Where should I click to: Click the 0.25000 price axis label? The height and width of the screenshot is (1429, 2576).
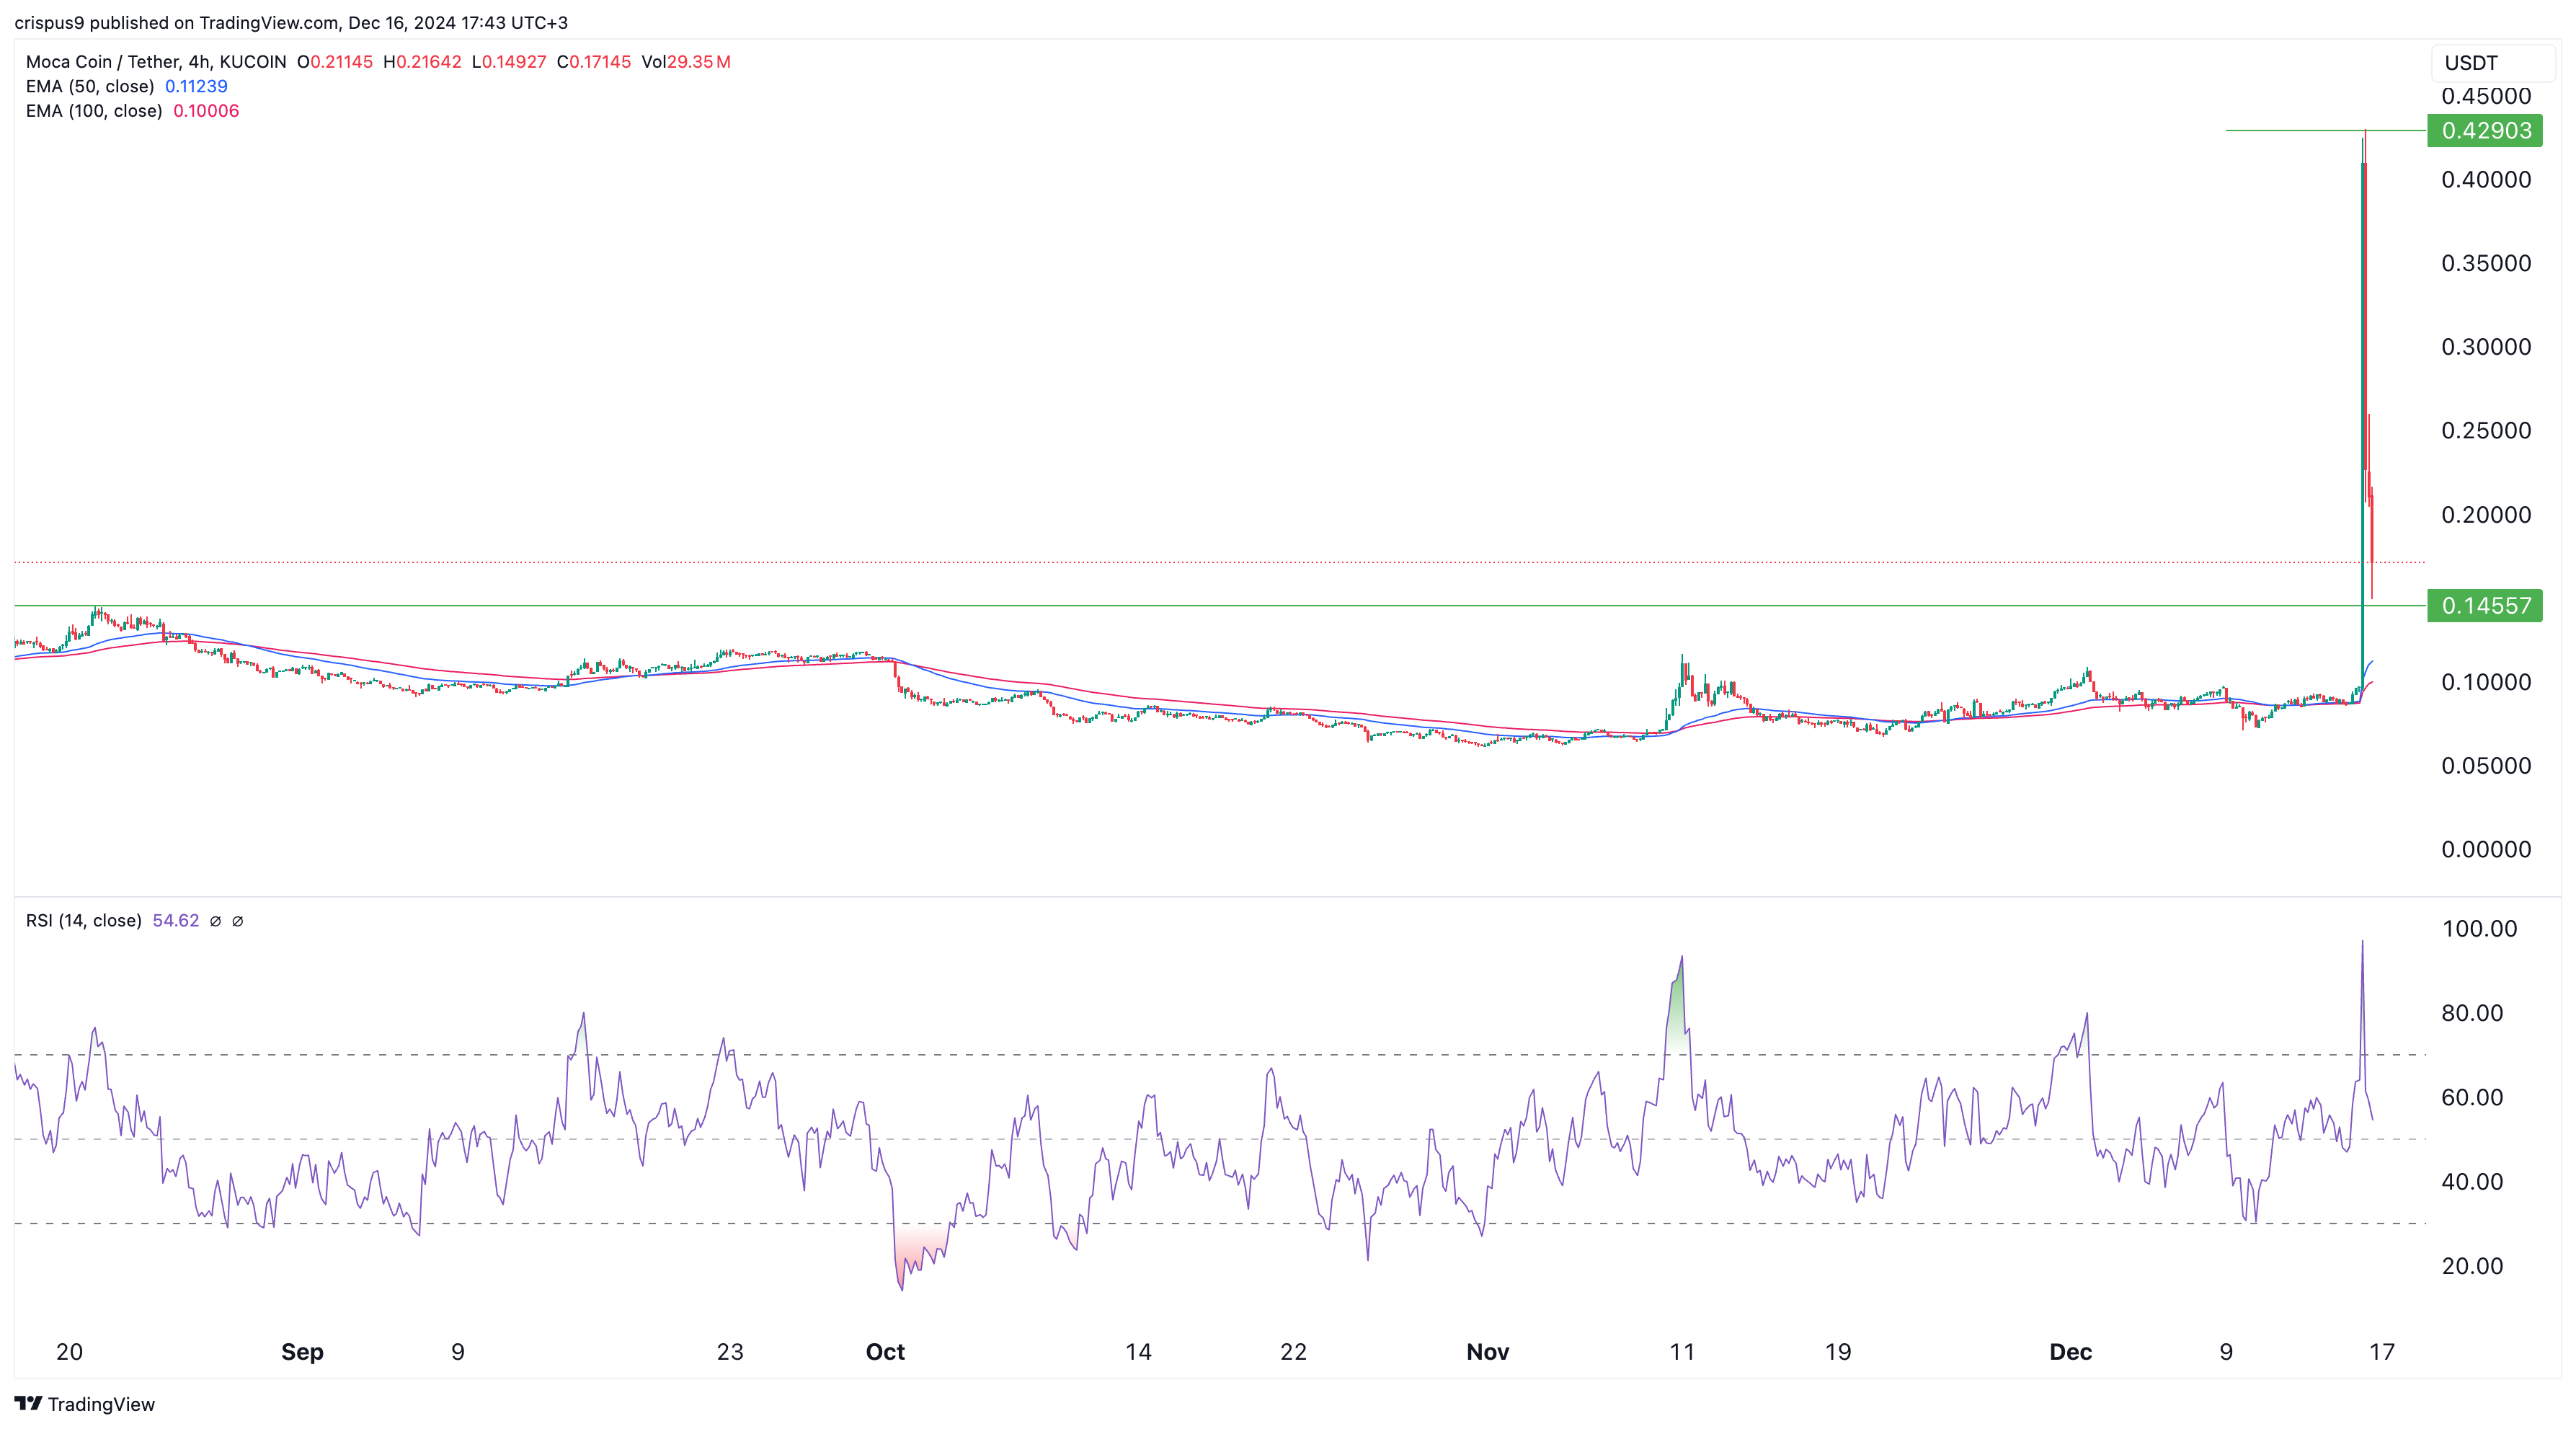2486,431
